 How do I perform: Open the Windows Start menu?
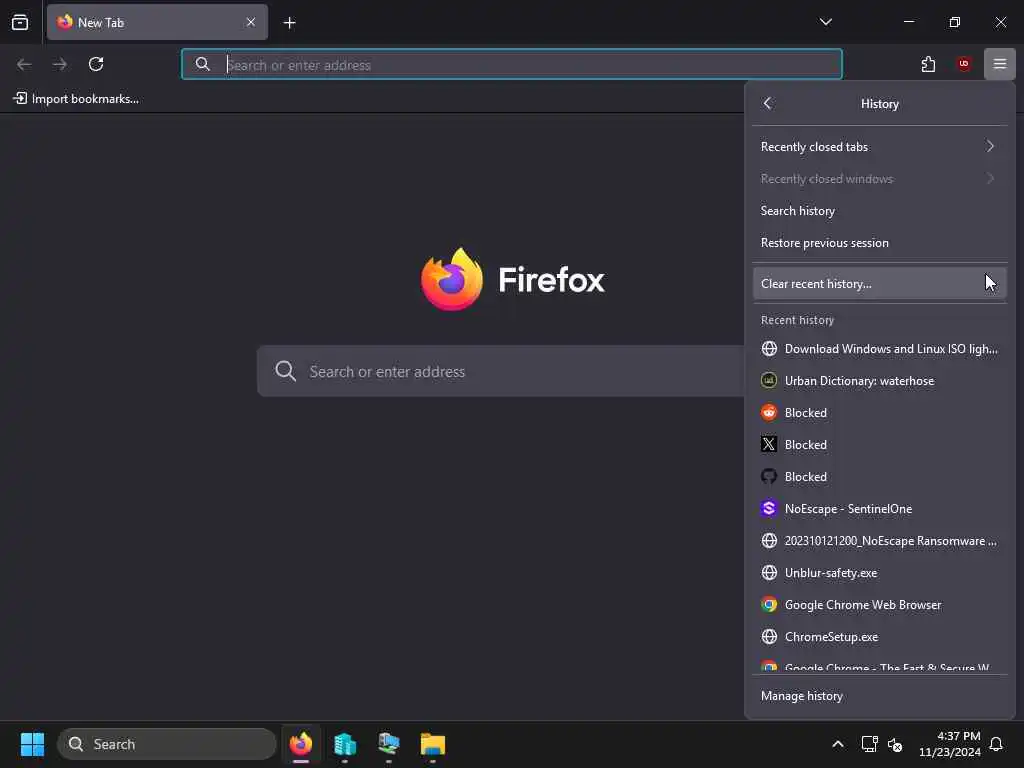tap(32, 744)
